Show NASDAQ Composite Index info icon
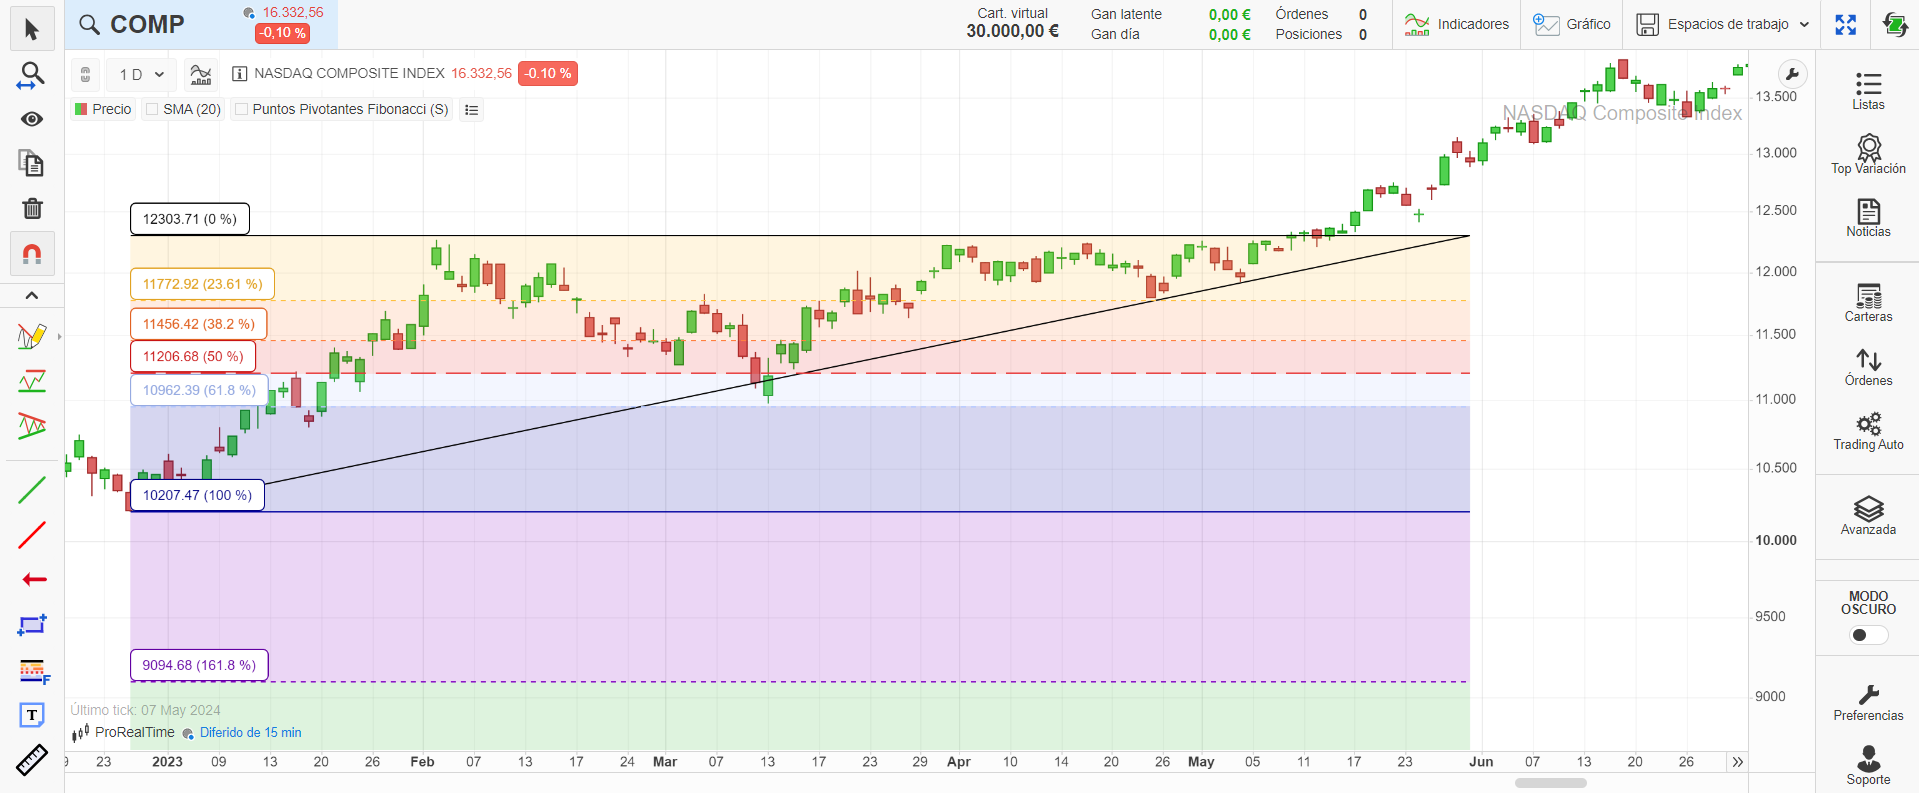Viewport: 1919px width, 793px height. [240, 74]
